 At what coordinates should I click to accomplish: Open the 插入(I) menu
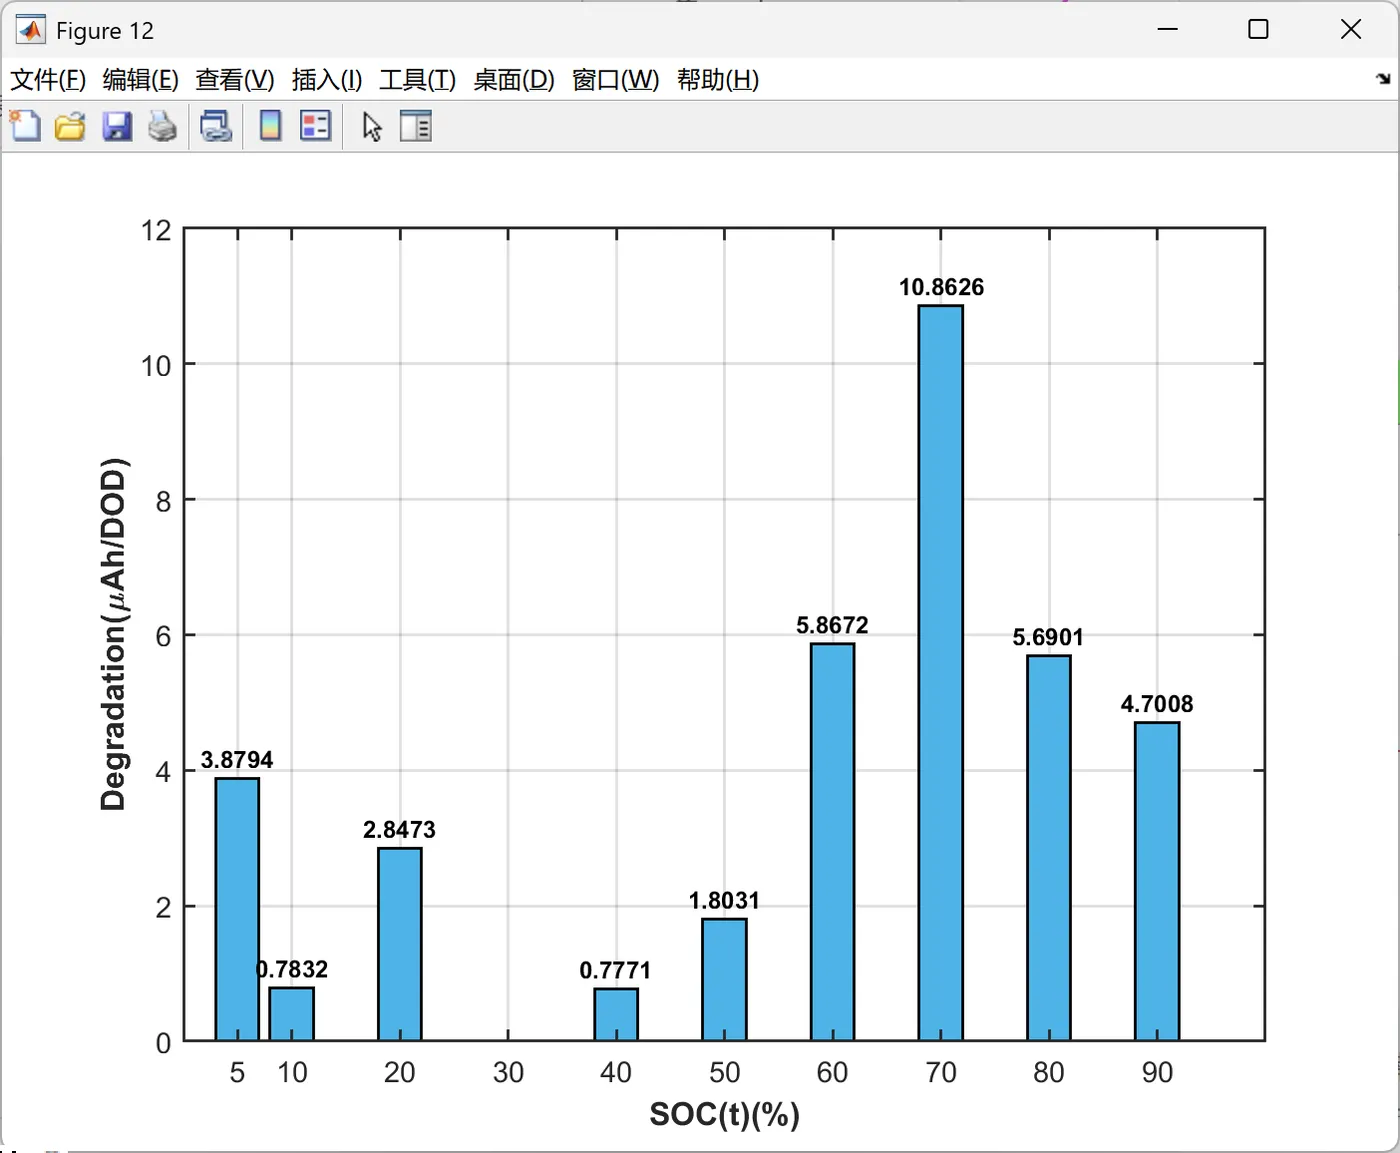click(327, 79)
